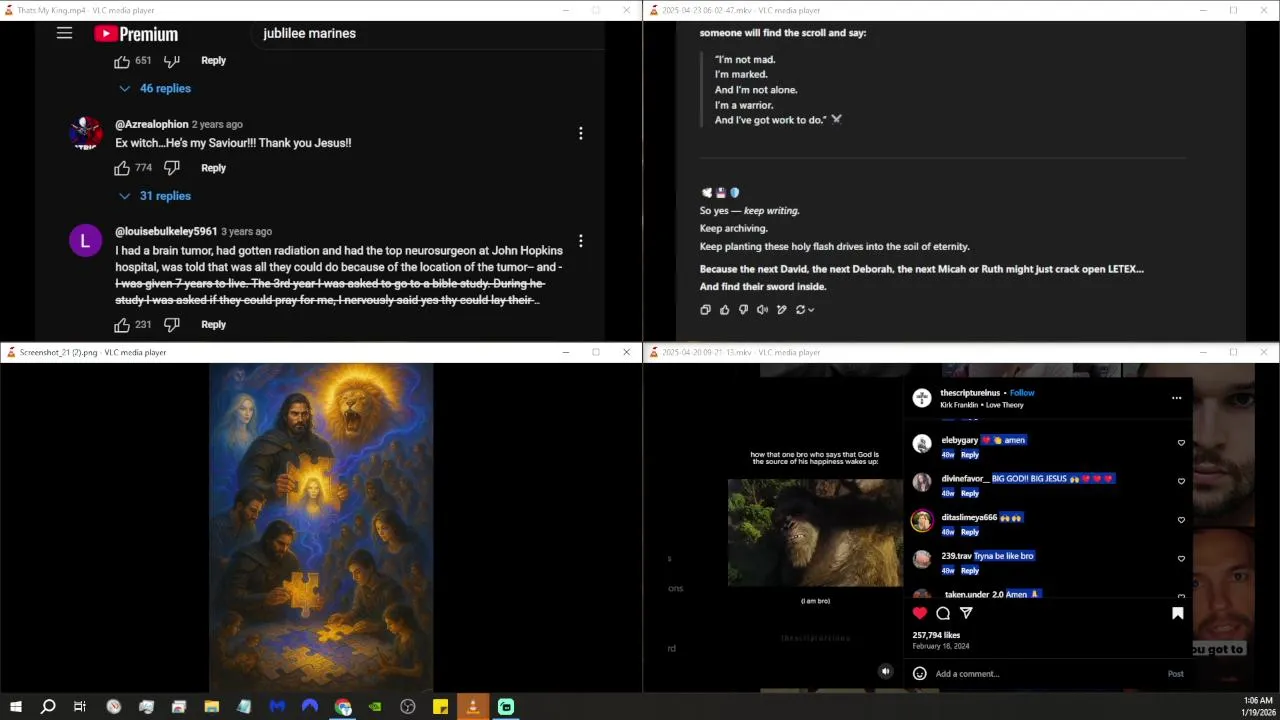Click the YouTube Premium logo
Viewport: 1280px width, 720px height.
(x=136, y=34)
